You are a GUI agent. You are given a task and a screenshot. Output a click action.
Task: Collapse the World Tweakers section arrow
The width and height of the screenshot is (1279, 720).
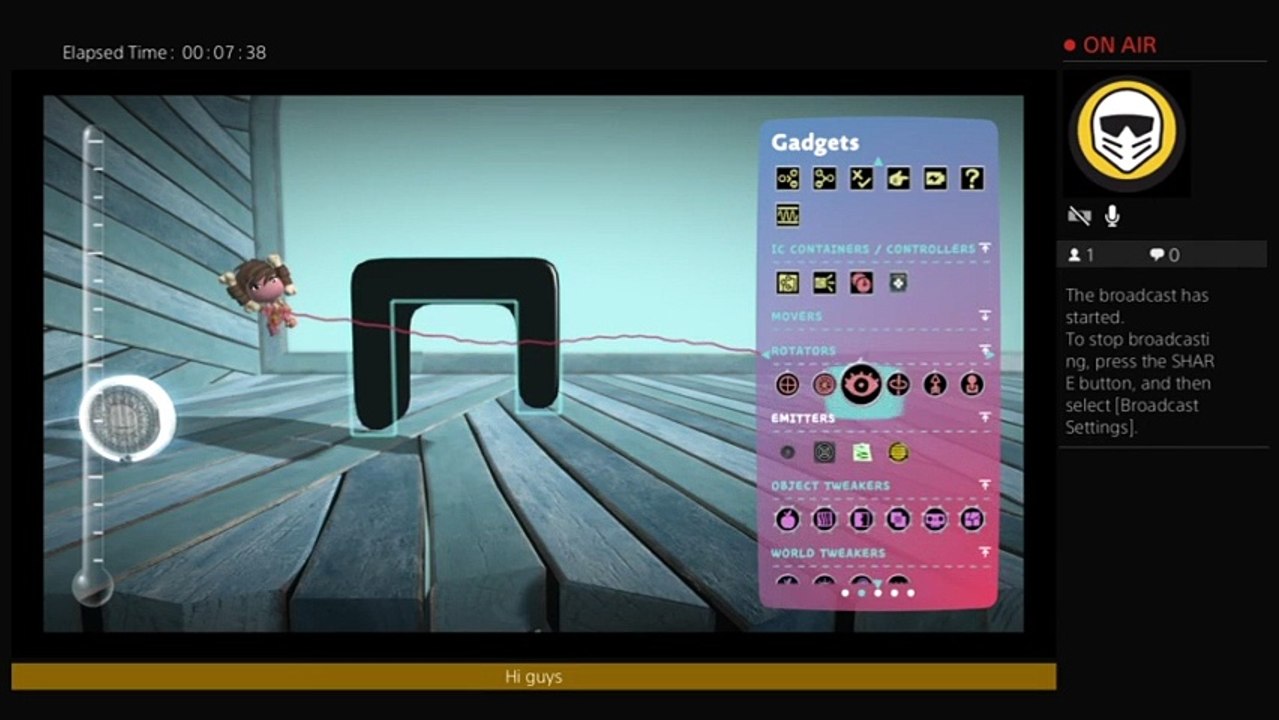tap(985, 552)
